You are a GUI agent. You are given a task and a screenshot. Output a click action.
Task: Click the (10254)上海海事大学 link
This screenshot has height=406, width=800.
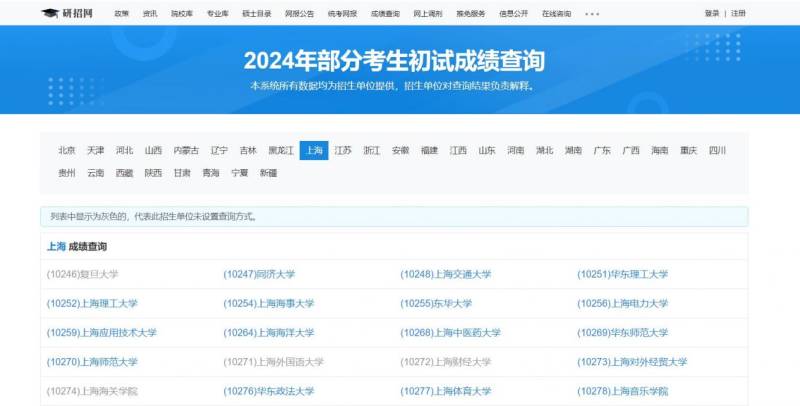click(269, 303)
